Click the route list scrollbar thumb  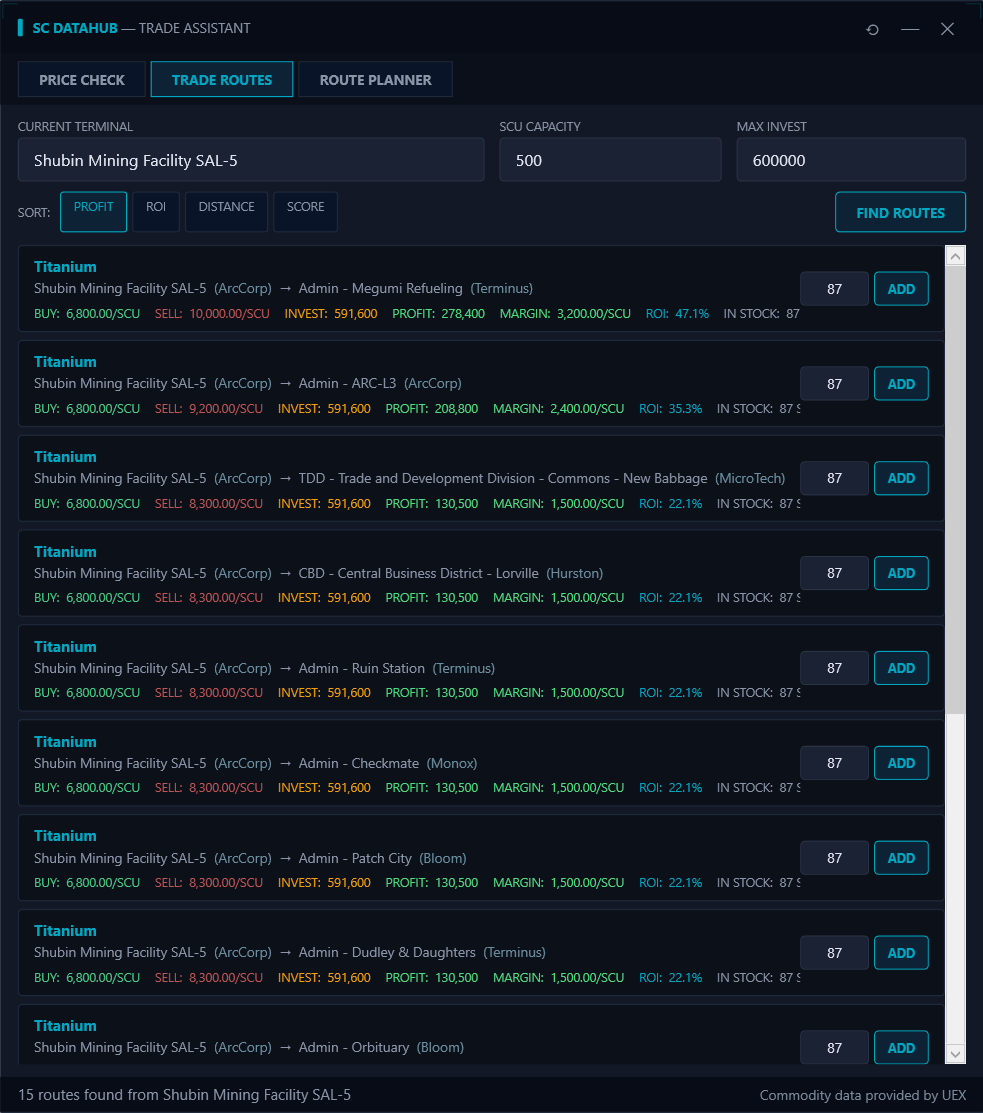(x=955, y=490)
